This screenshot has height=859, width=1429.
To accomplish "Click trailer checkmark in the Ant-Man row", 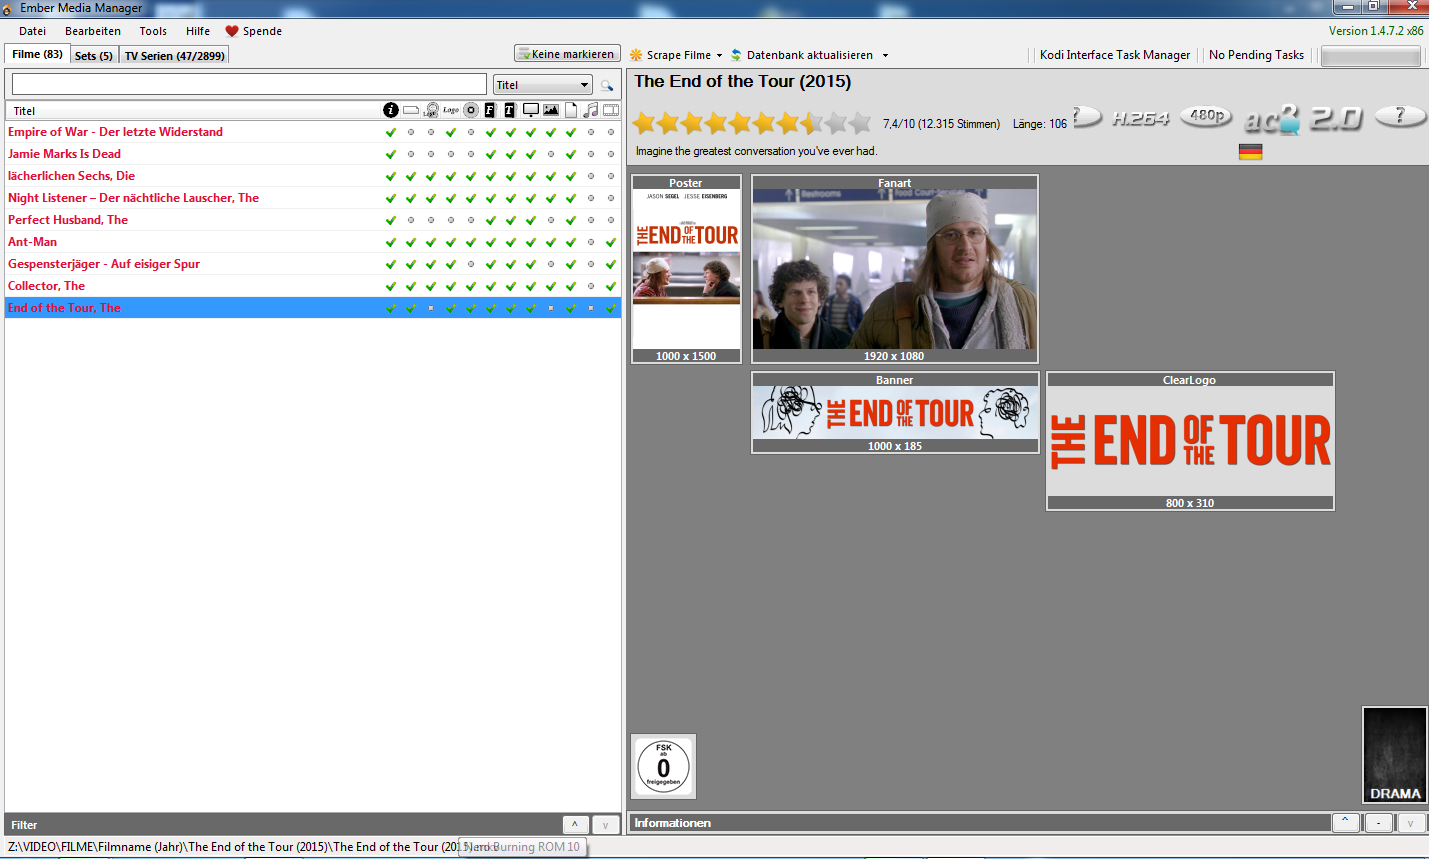I will click(611, 242).
